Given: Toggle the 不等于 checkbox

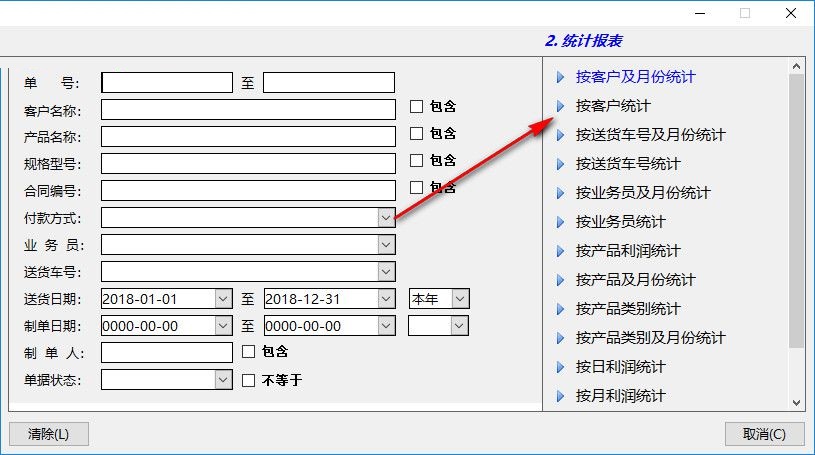Looking at the screenshot, I should [x=248, y=381].
